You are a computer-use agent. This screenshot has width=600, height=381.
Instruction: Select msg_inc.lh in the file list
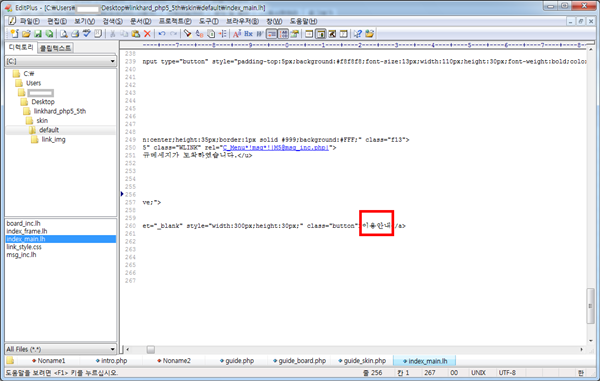click(21, 255)
